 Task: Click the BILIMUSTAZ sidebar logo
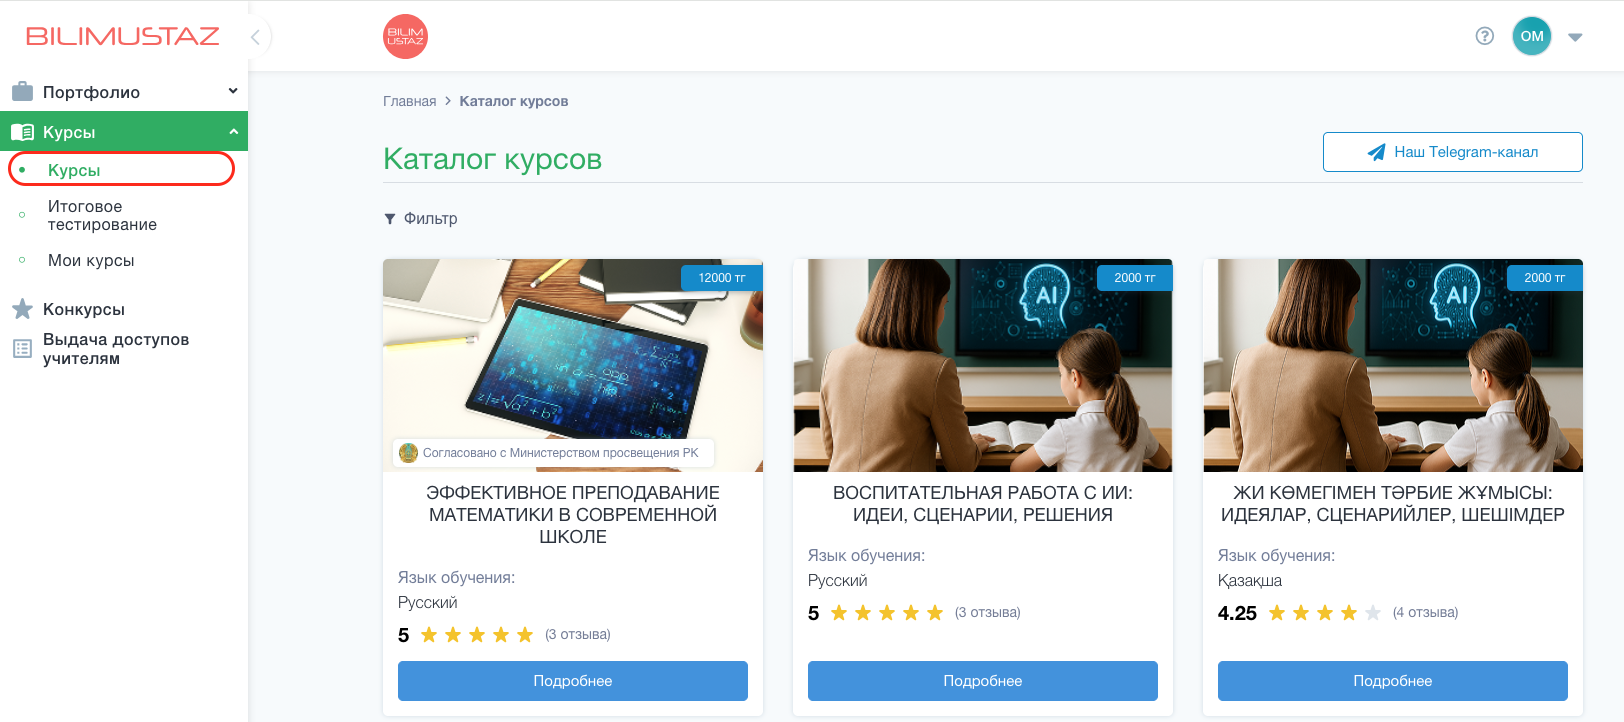(122, 36)
